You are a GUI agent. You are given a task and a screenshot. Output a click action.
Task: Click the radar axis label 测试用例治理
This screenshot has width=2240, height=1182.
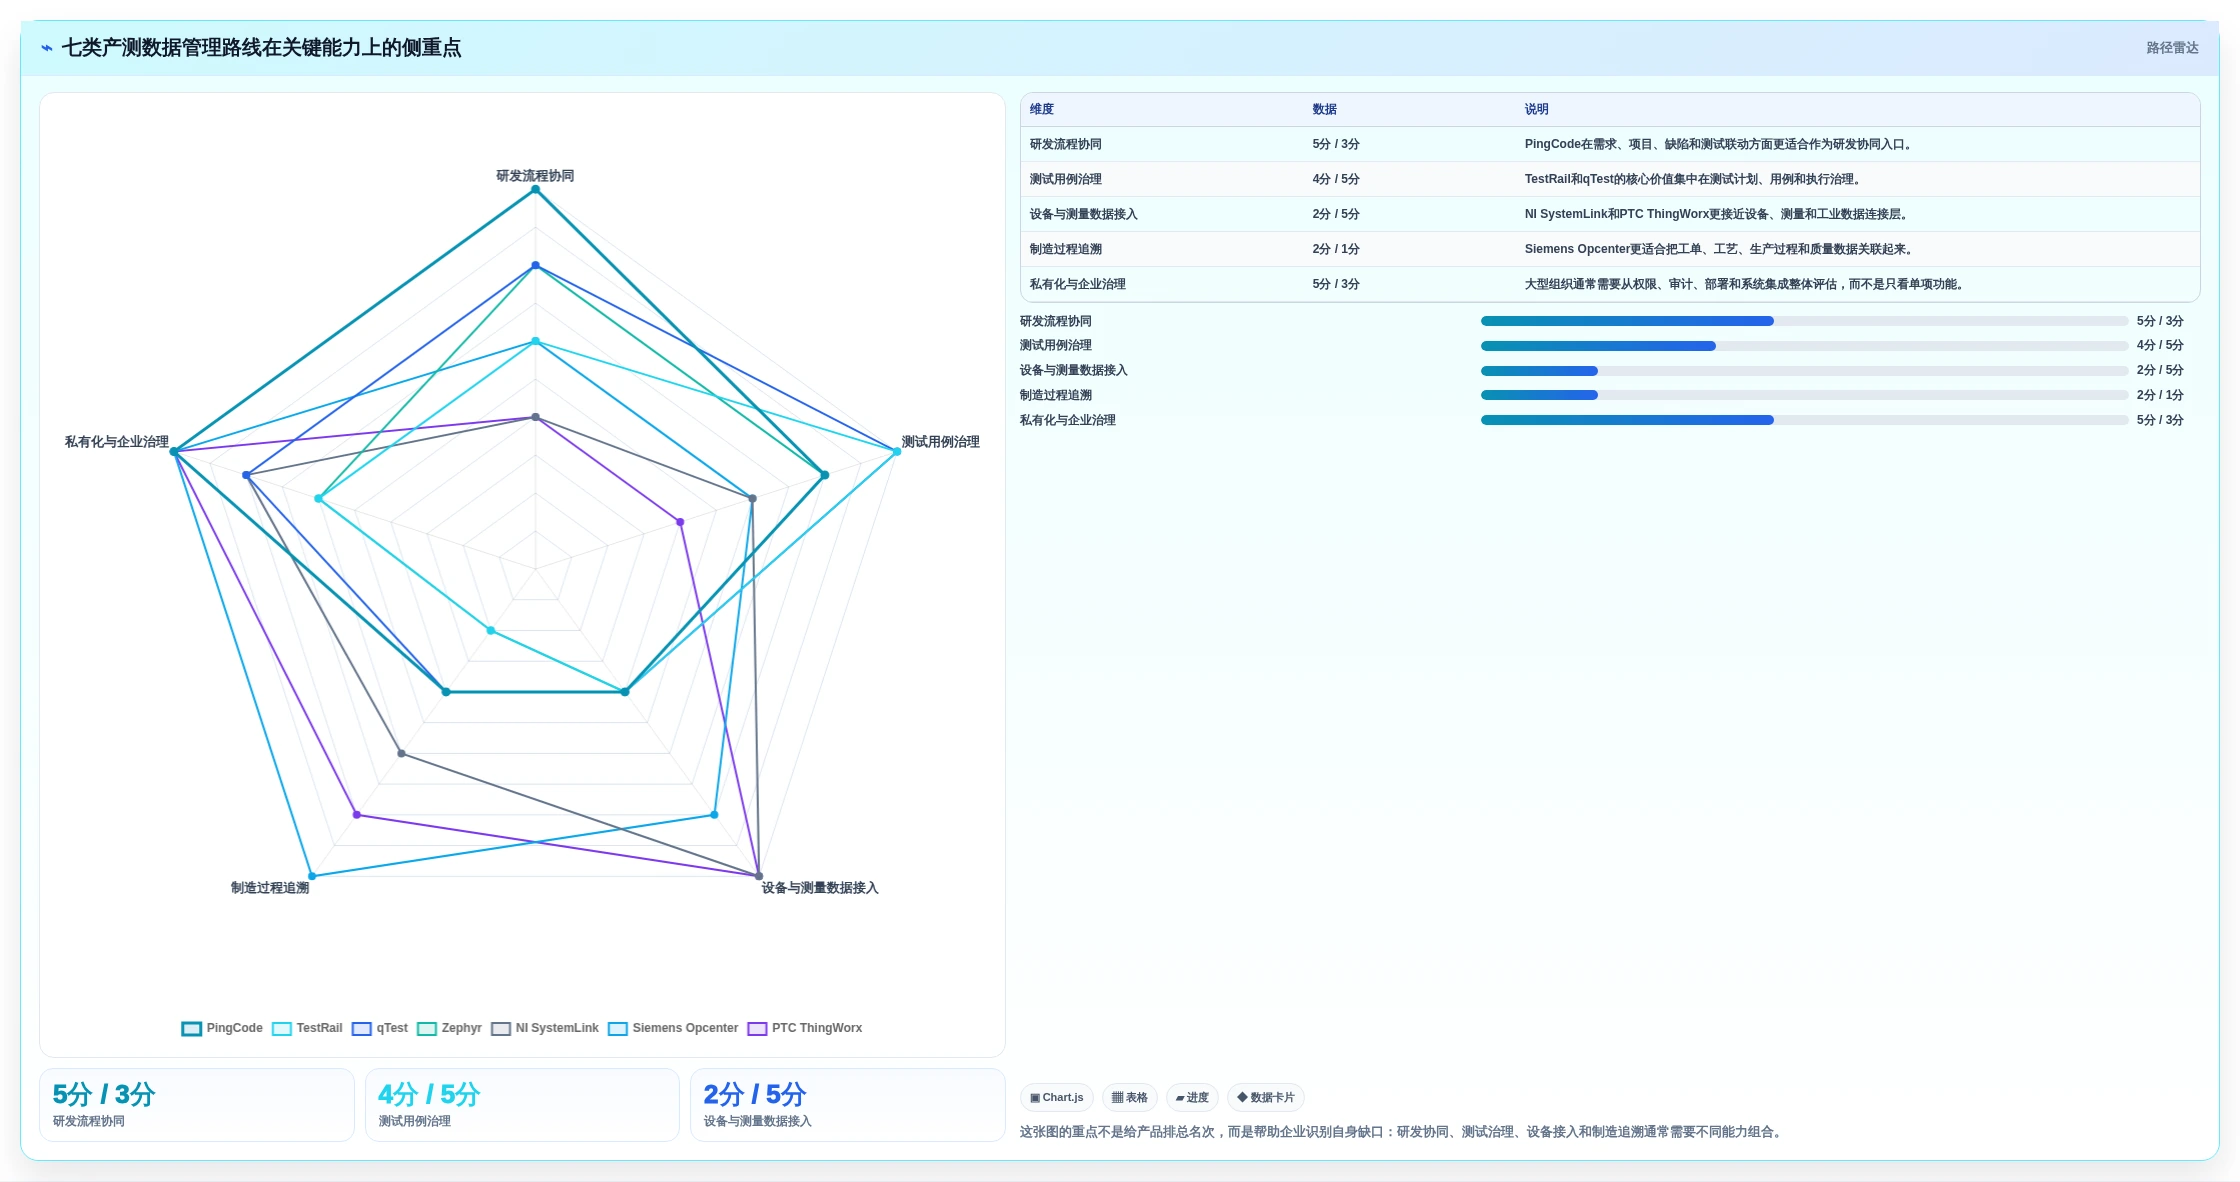point(941,442)
